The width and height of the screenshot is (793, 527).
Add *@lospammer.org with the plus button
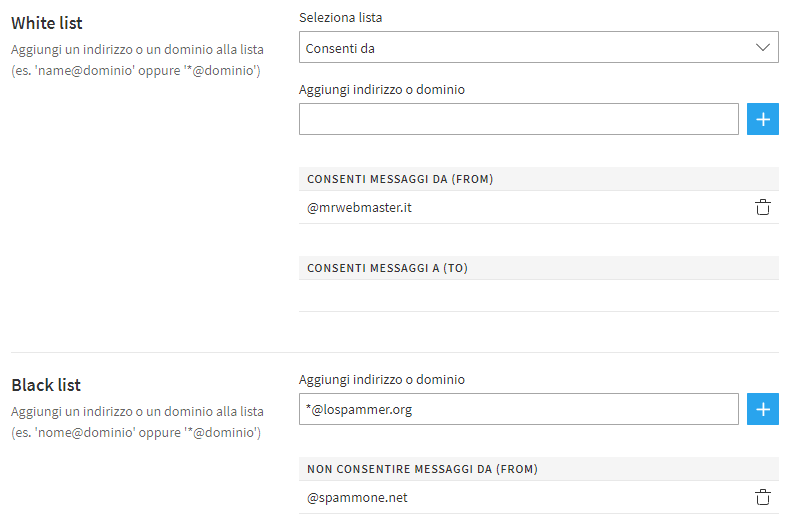(763, 408)
